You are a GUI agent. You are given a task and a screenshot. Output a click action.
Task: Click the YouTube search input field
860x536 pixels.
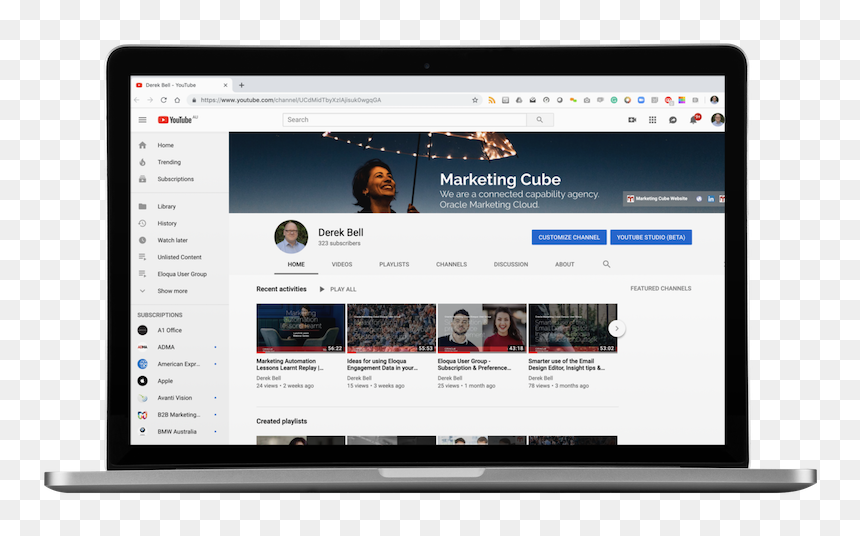[405, 120]
